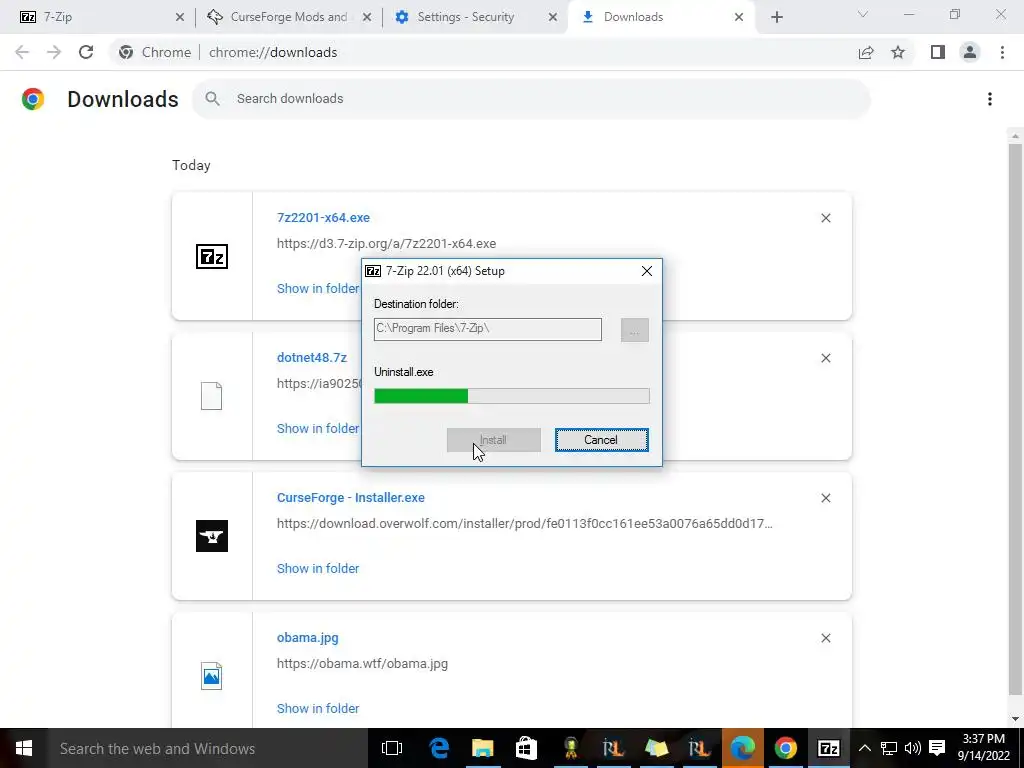This screenshot has width=1024, height=768.
Task: Click the 7-Zip install progress bar
Action: coord(512,396)
